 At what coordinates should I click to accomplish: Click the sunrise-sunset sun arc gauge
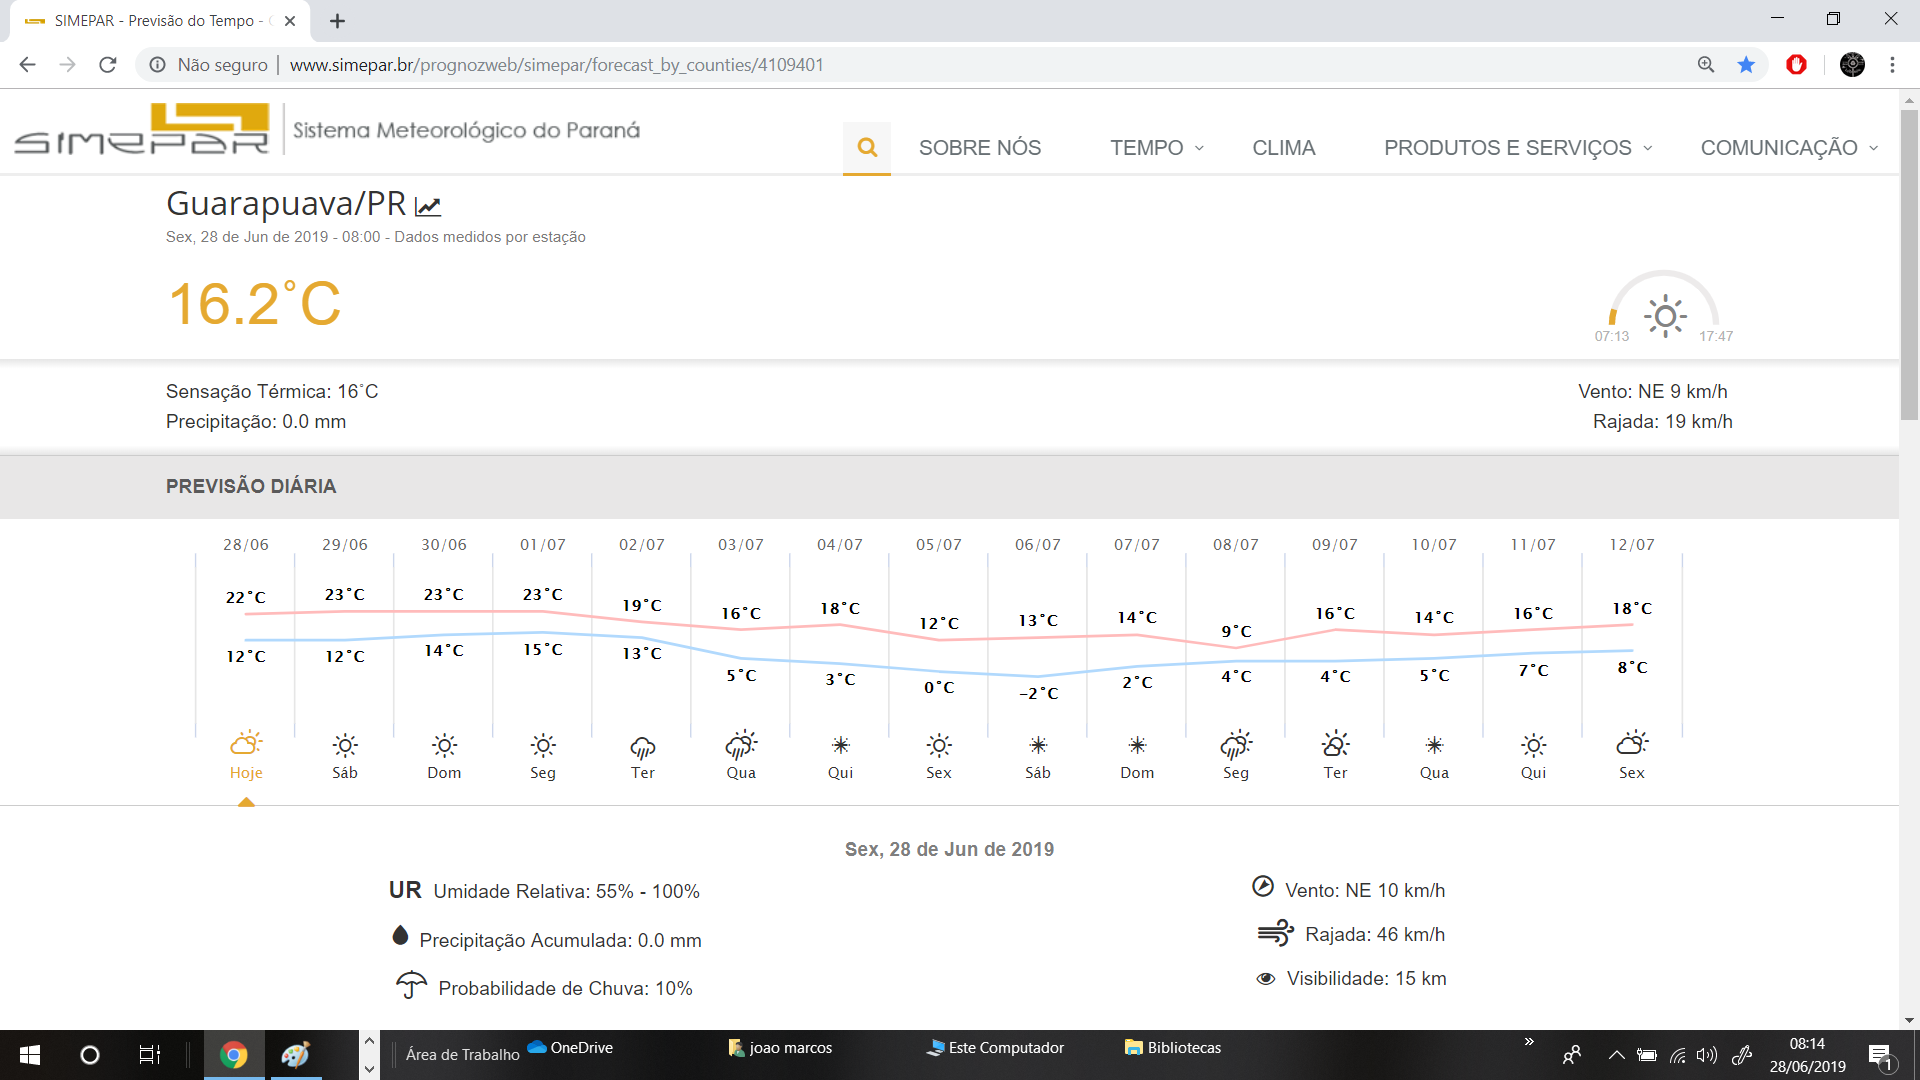[x=1664, y=307]
